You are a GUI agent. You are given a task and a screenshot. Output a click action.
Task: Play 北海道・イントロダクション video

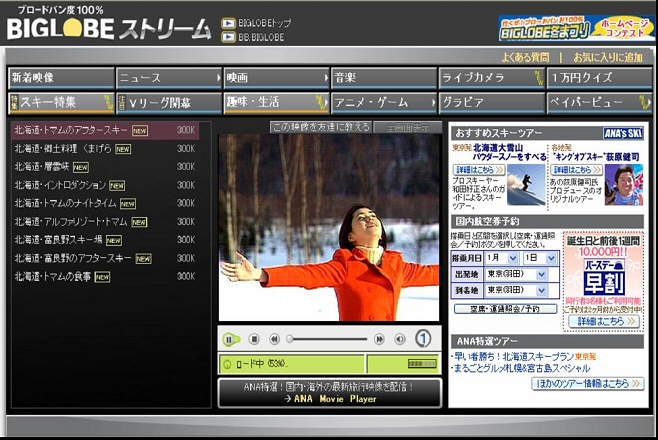105,185
